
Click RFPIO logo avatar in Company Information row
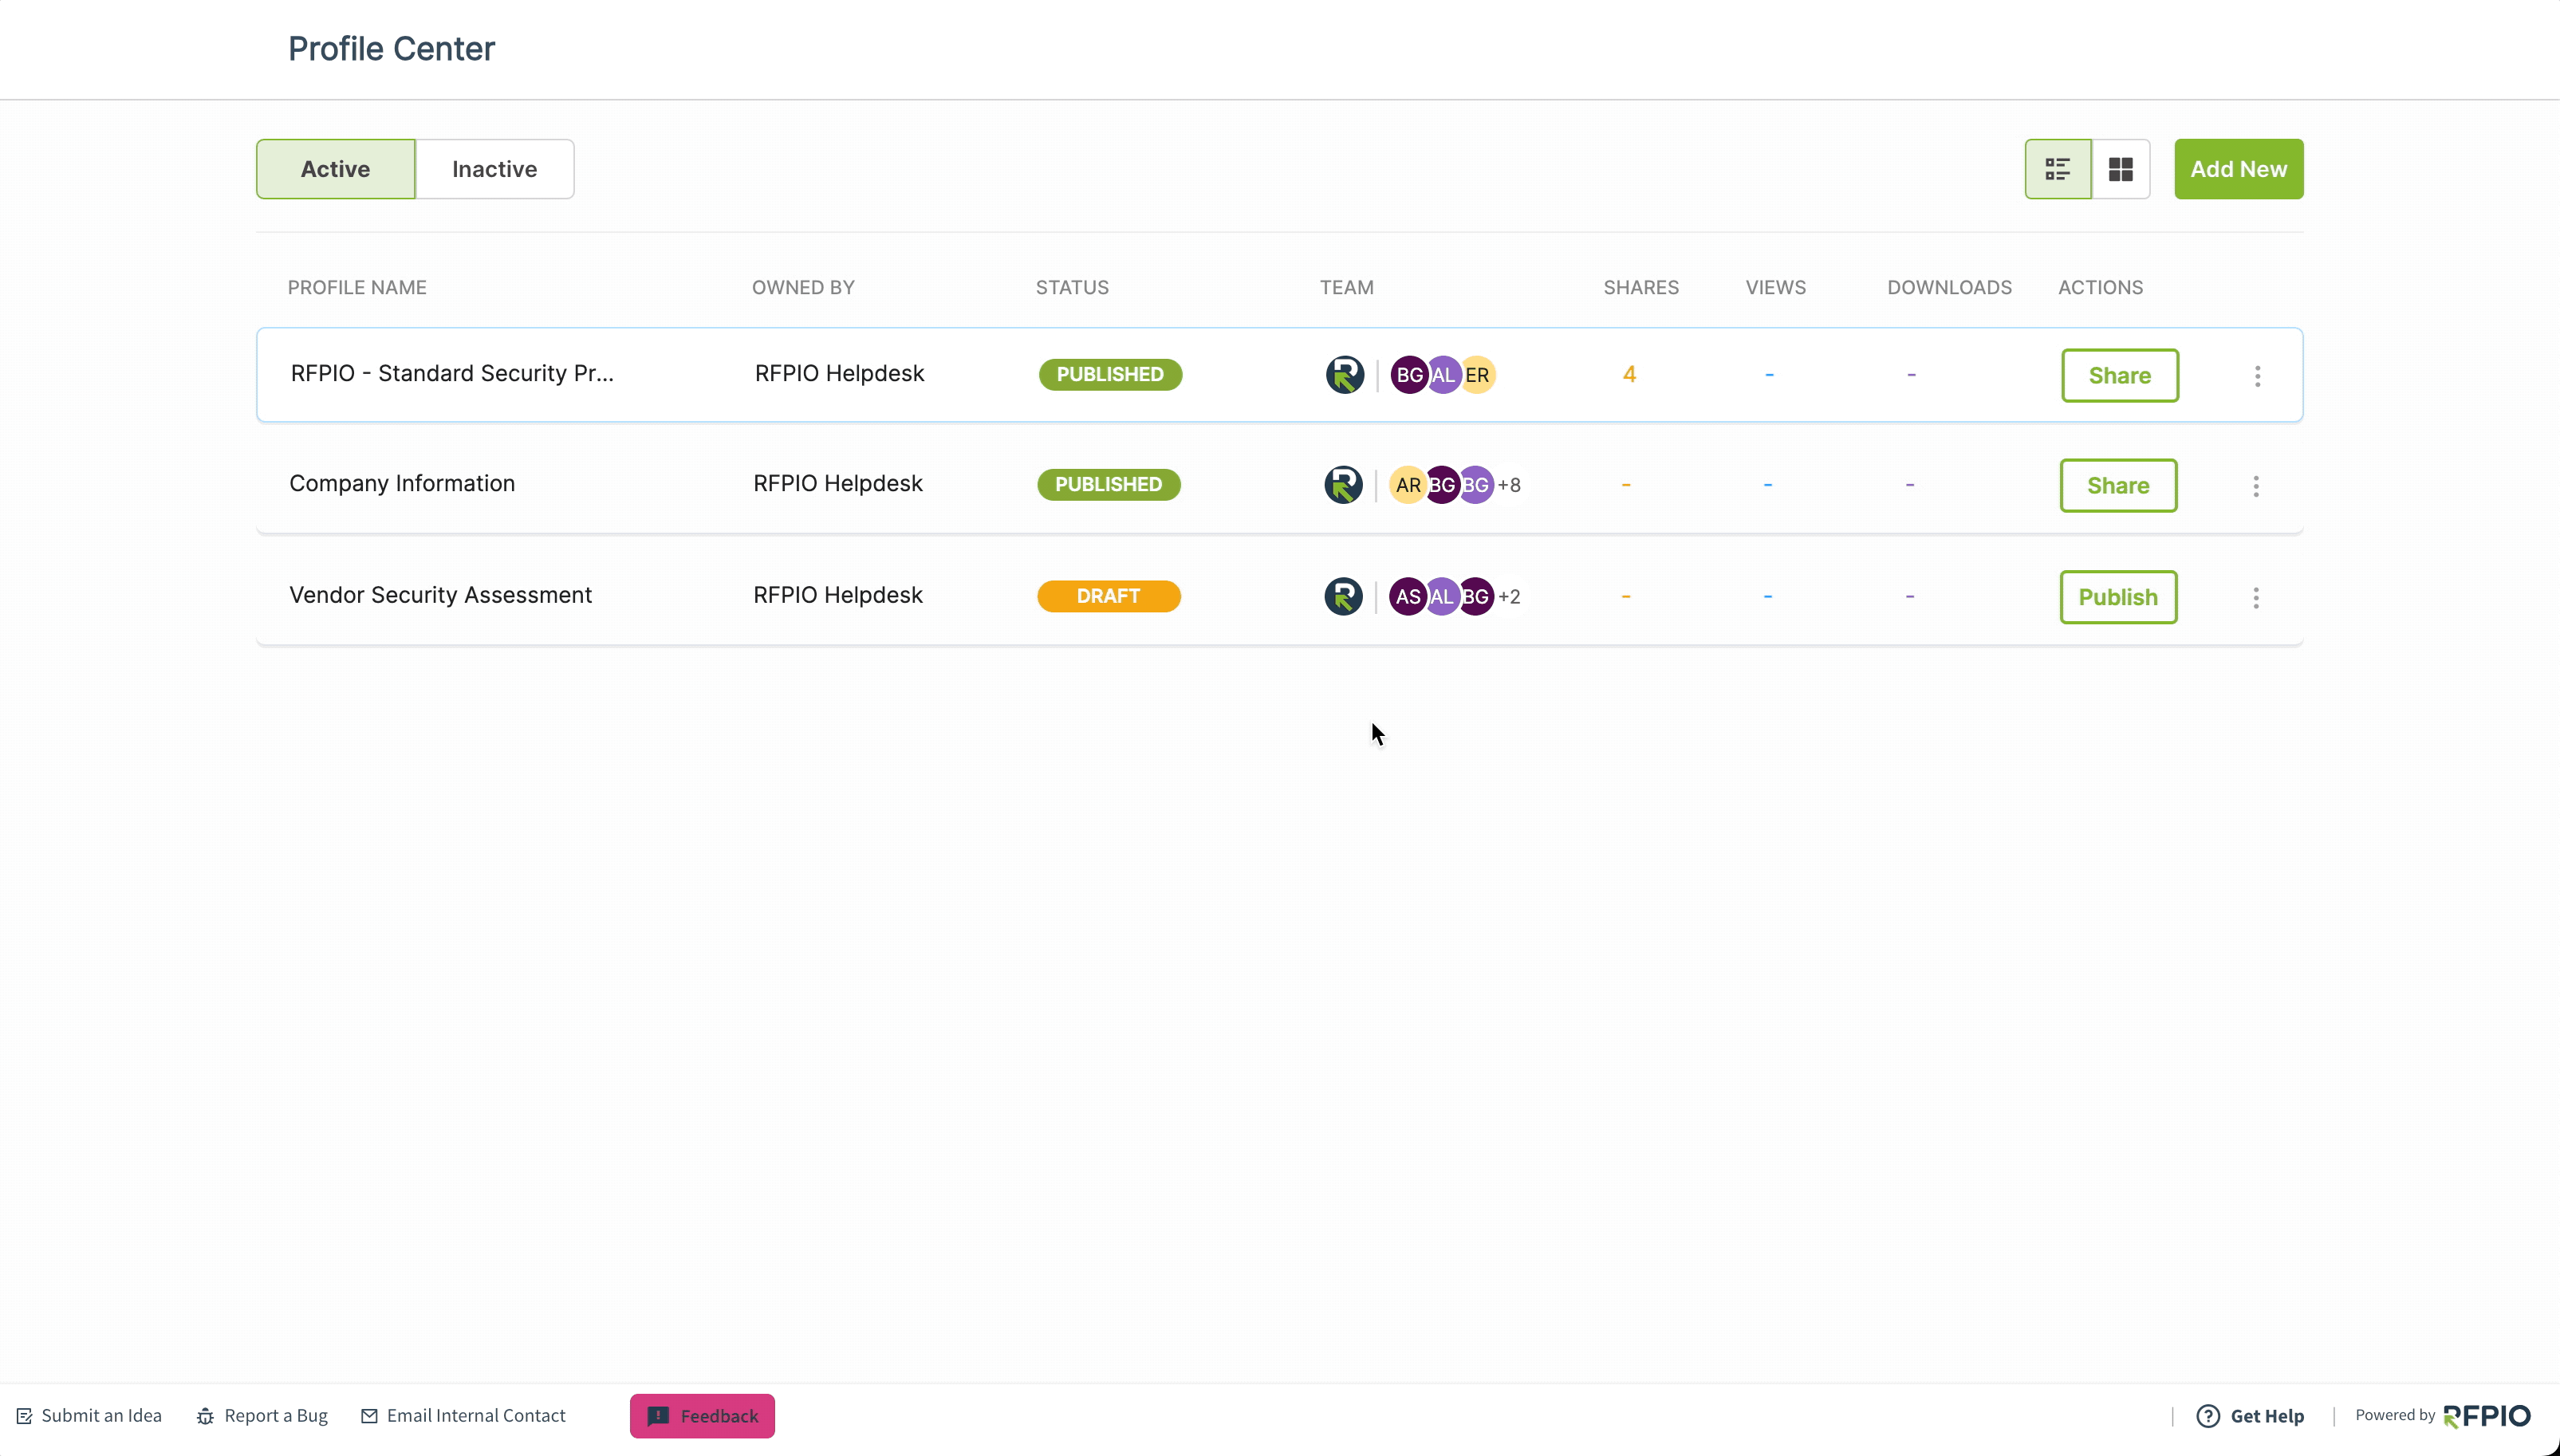click(1343, 485)
